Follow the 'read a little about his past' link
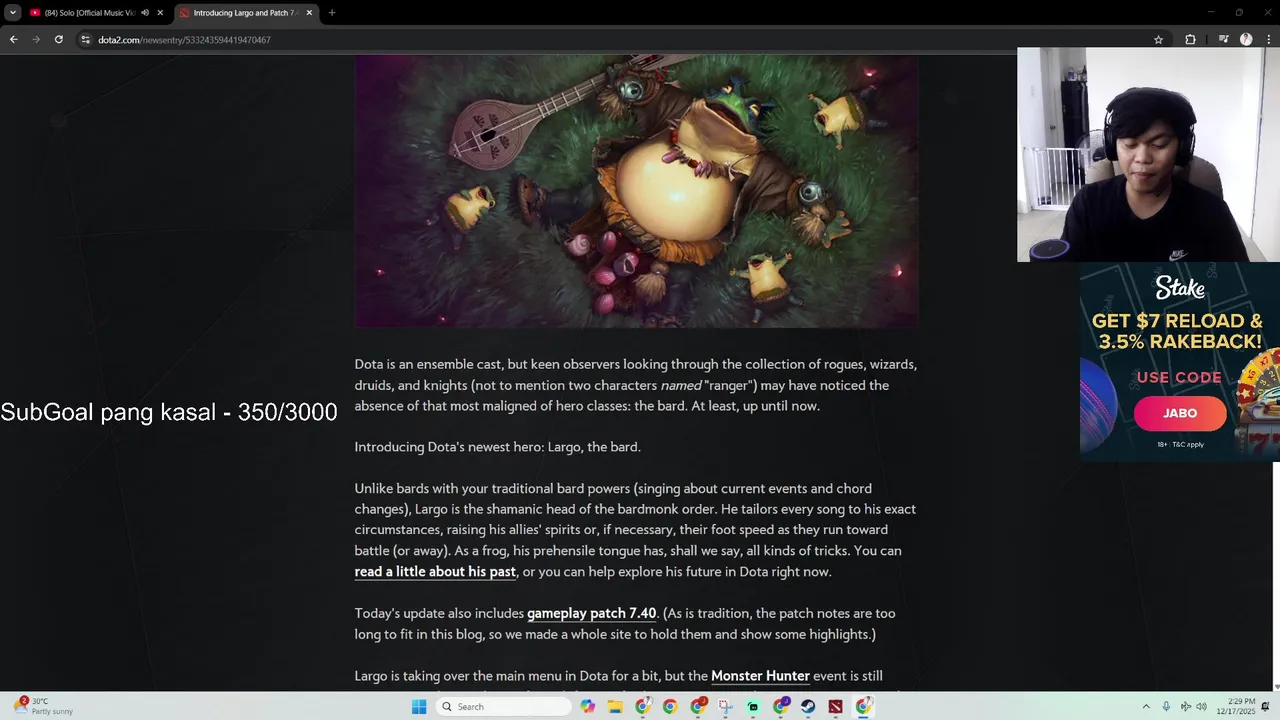Viewport: 1280px width, 720px height. tap(435, 572)
